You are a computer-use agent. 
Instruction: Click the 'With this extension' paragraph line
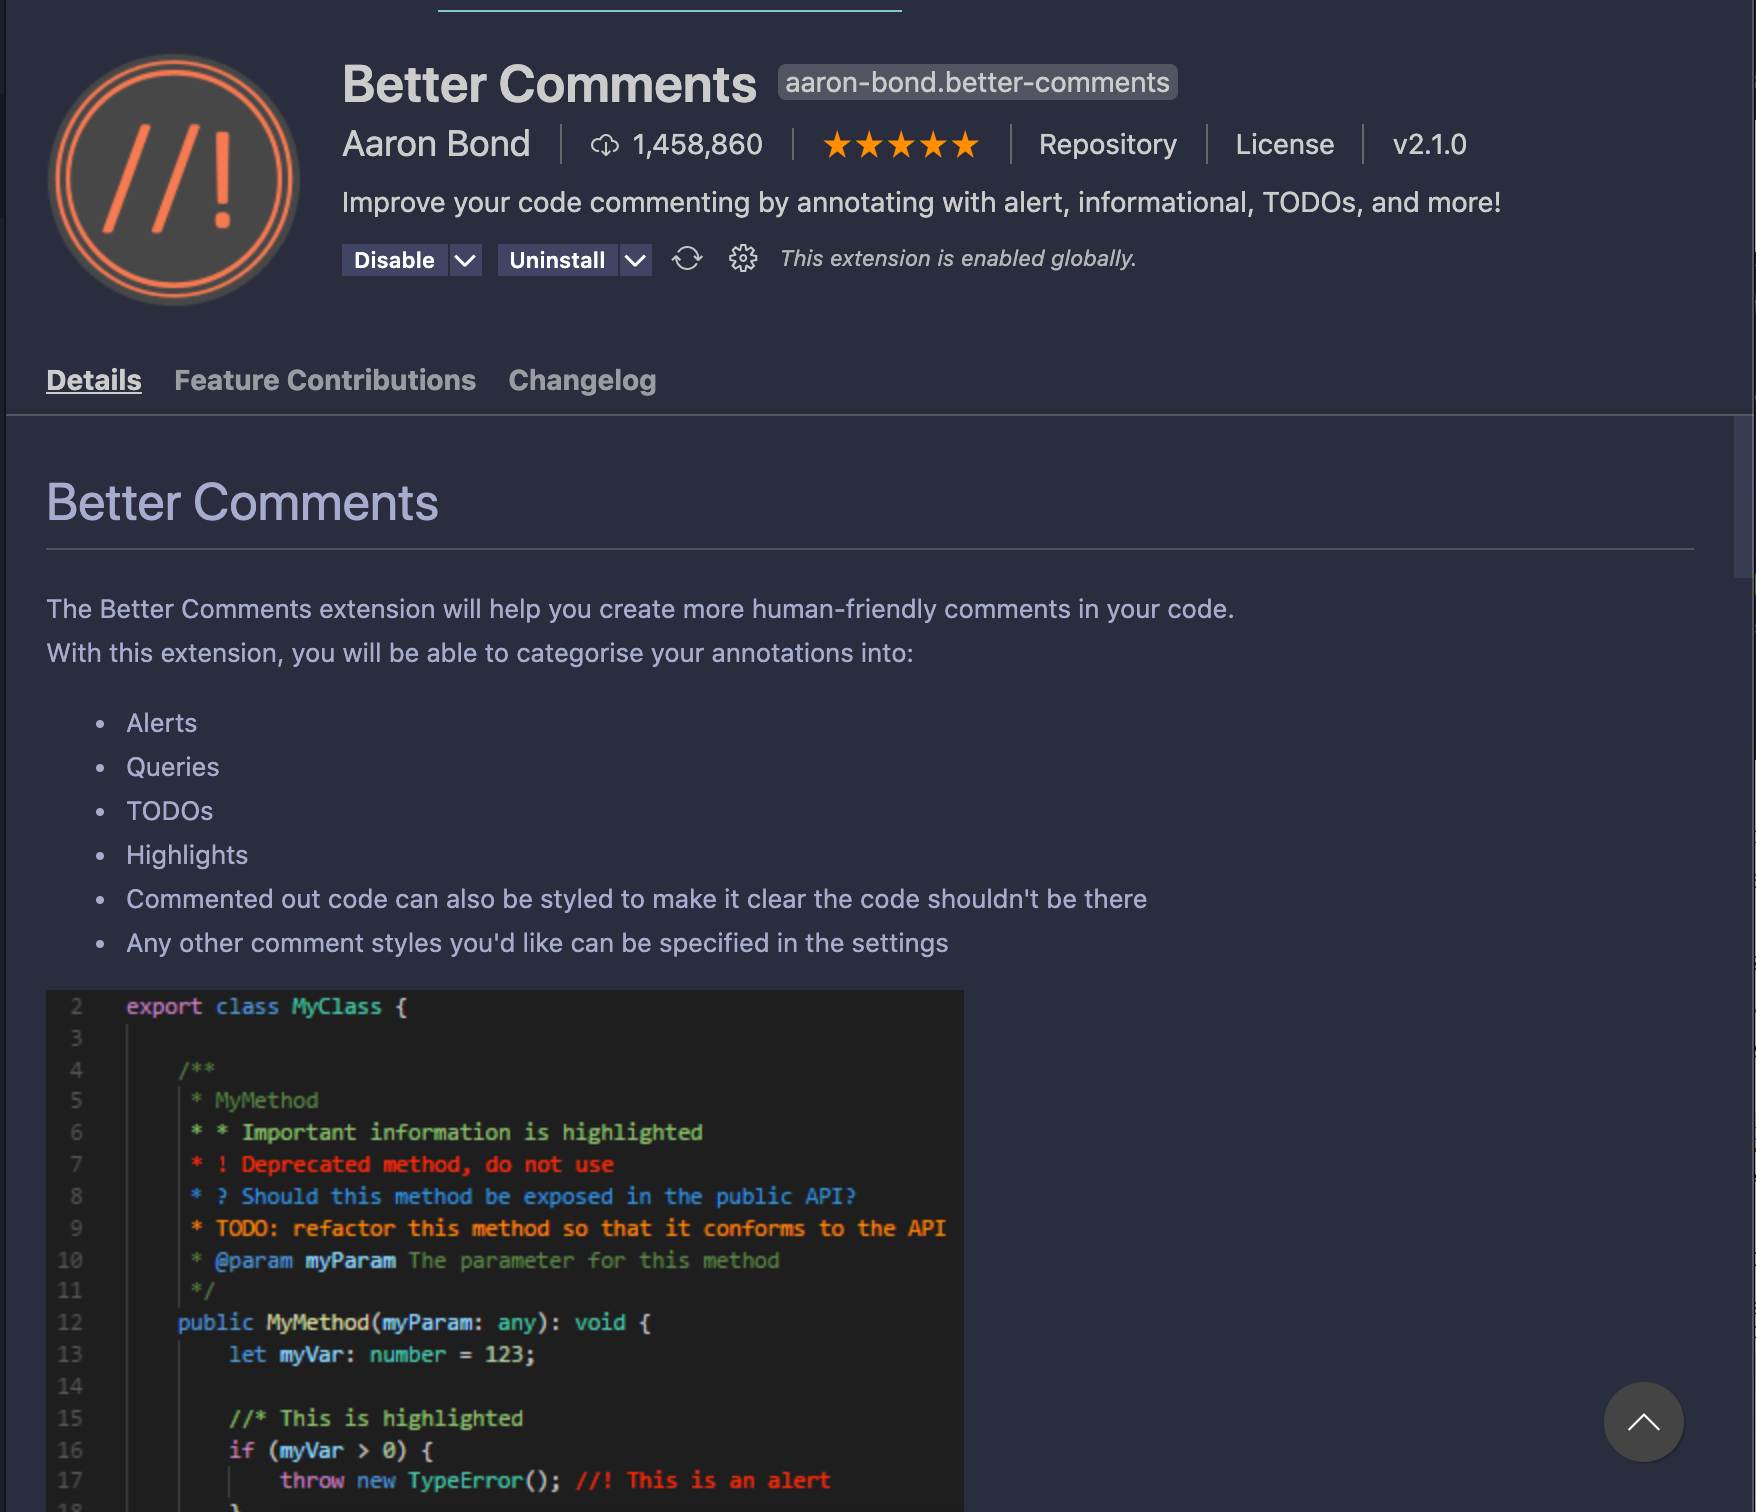tap(480, 653)
